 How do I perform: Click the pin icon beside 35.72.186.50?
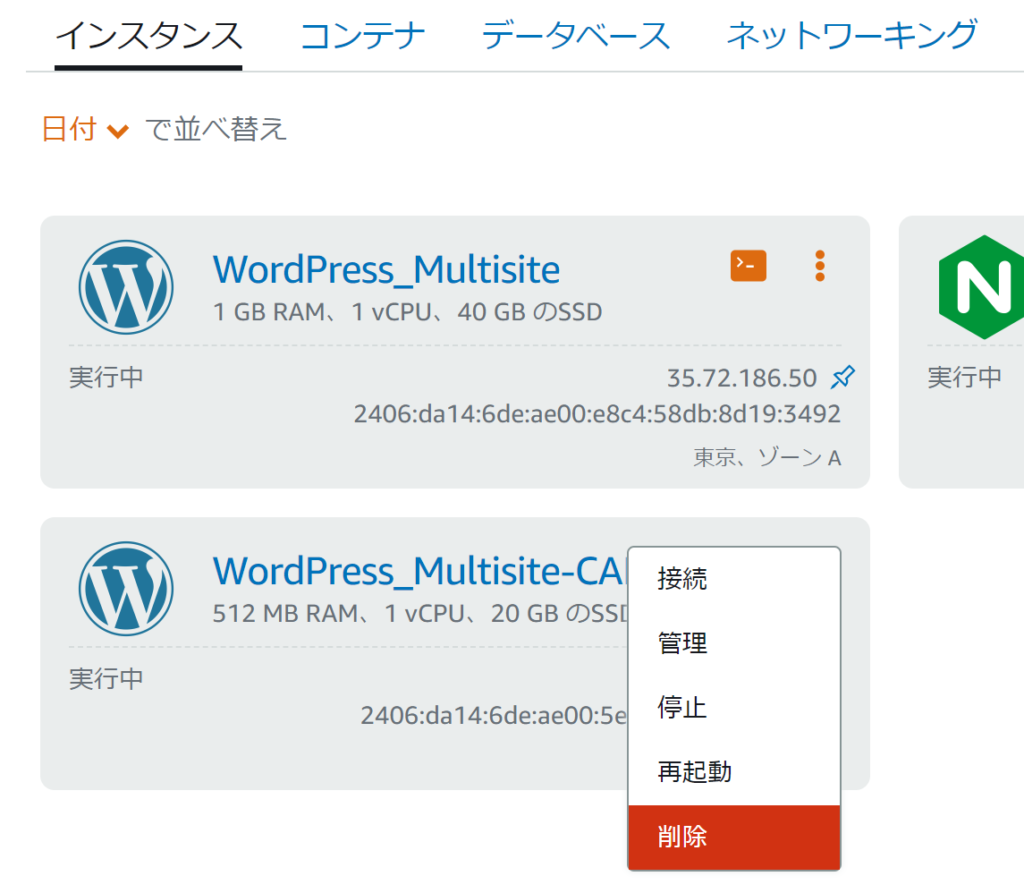point(843,378)
